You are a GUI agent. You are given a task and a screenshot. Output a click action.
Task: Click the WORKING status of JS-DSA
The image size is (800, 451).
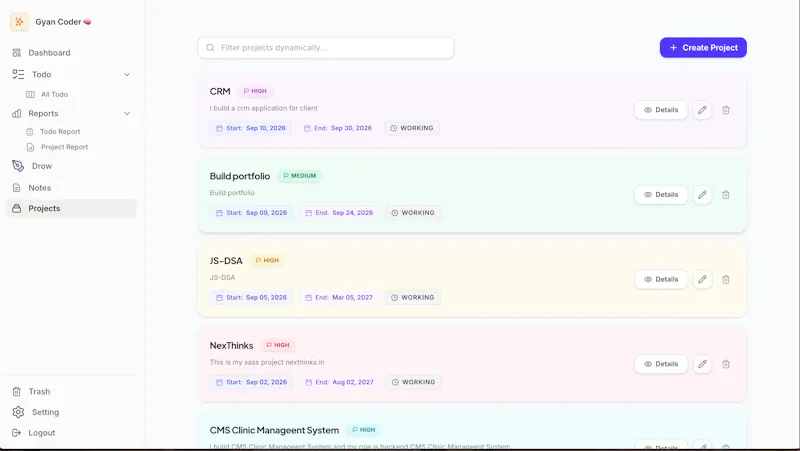coord(413,297)
